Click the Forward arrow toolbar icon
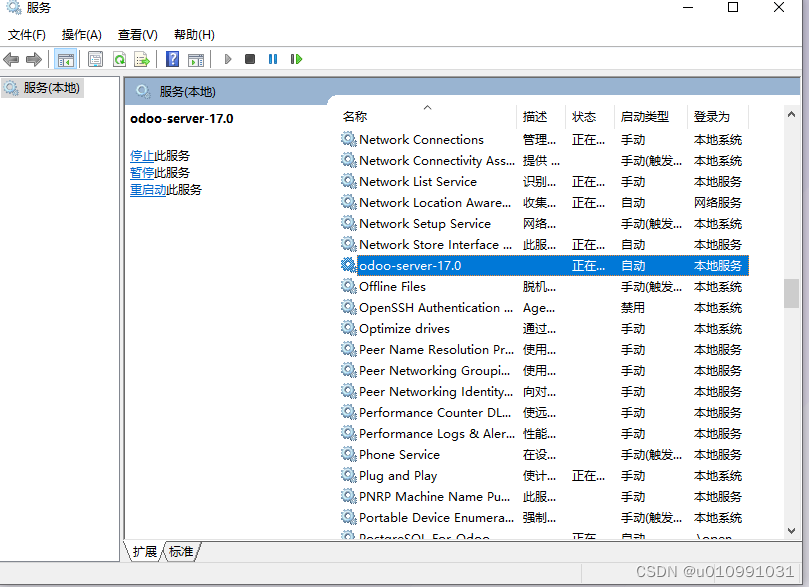Screen dimensions: 809x587 click(34, 59)
